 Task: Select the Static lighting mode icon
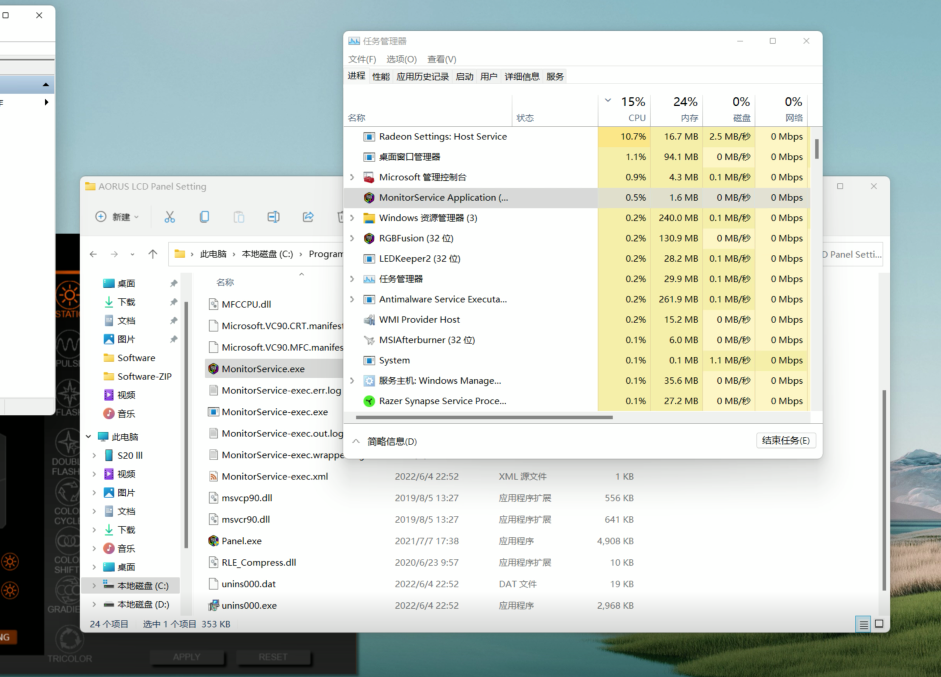pos(68,295)
